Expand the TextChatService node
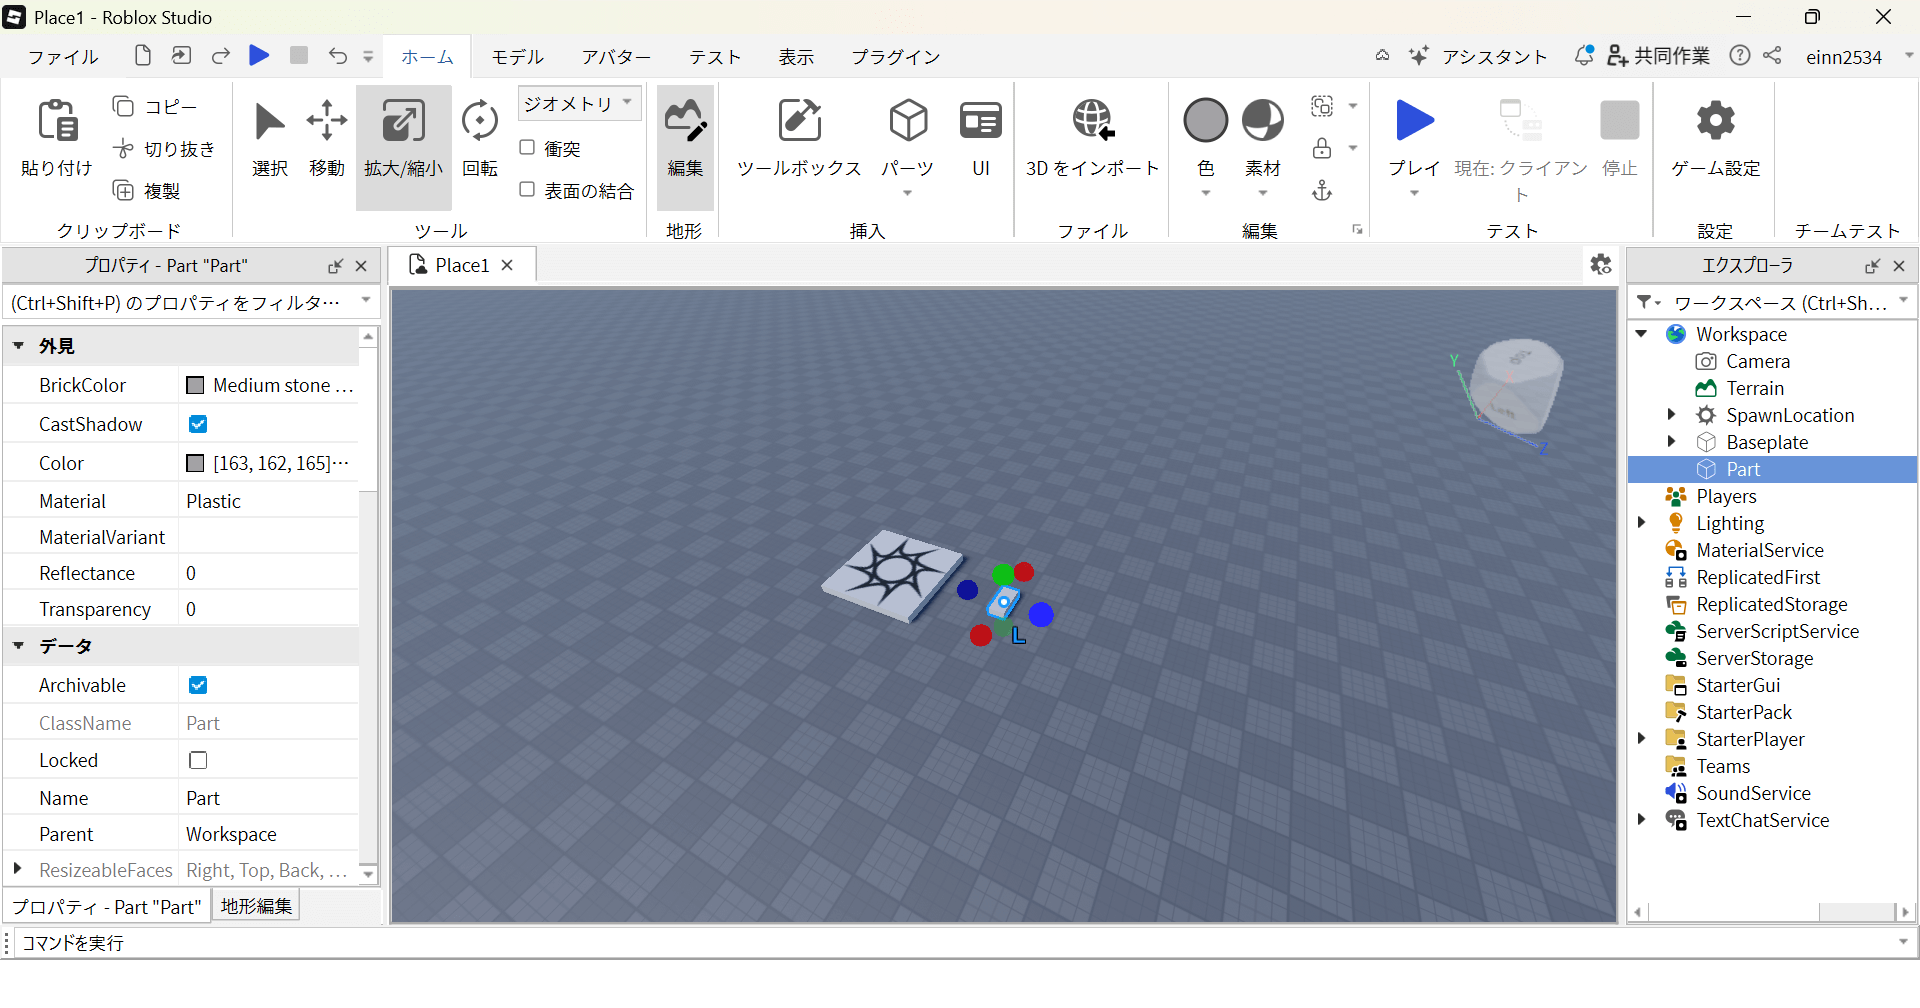The image size is (1920, 1008). point(1641,819)
